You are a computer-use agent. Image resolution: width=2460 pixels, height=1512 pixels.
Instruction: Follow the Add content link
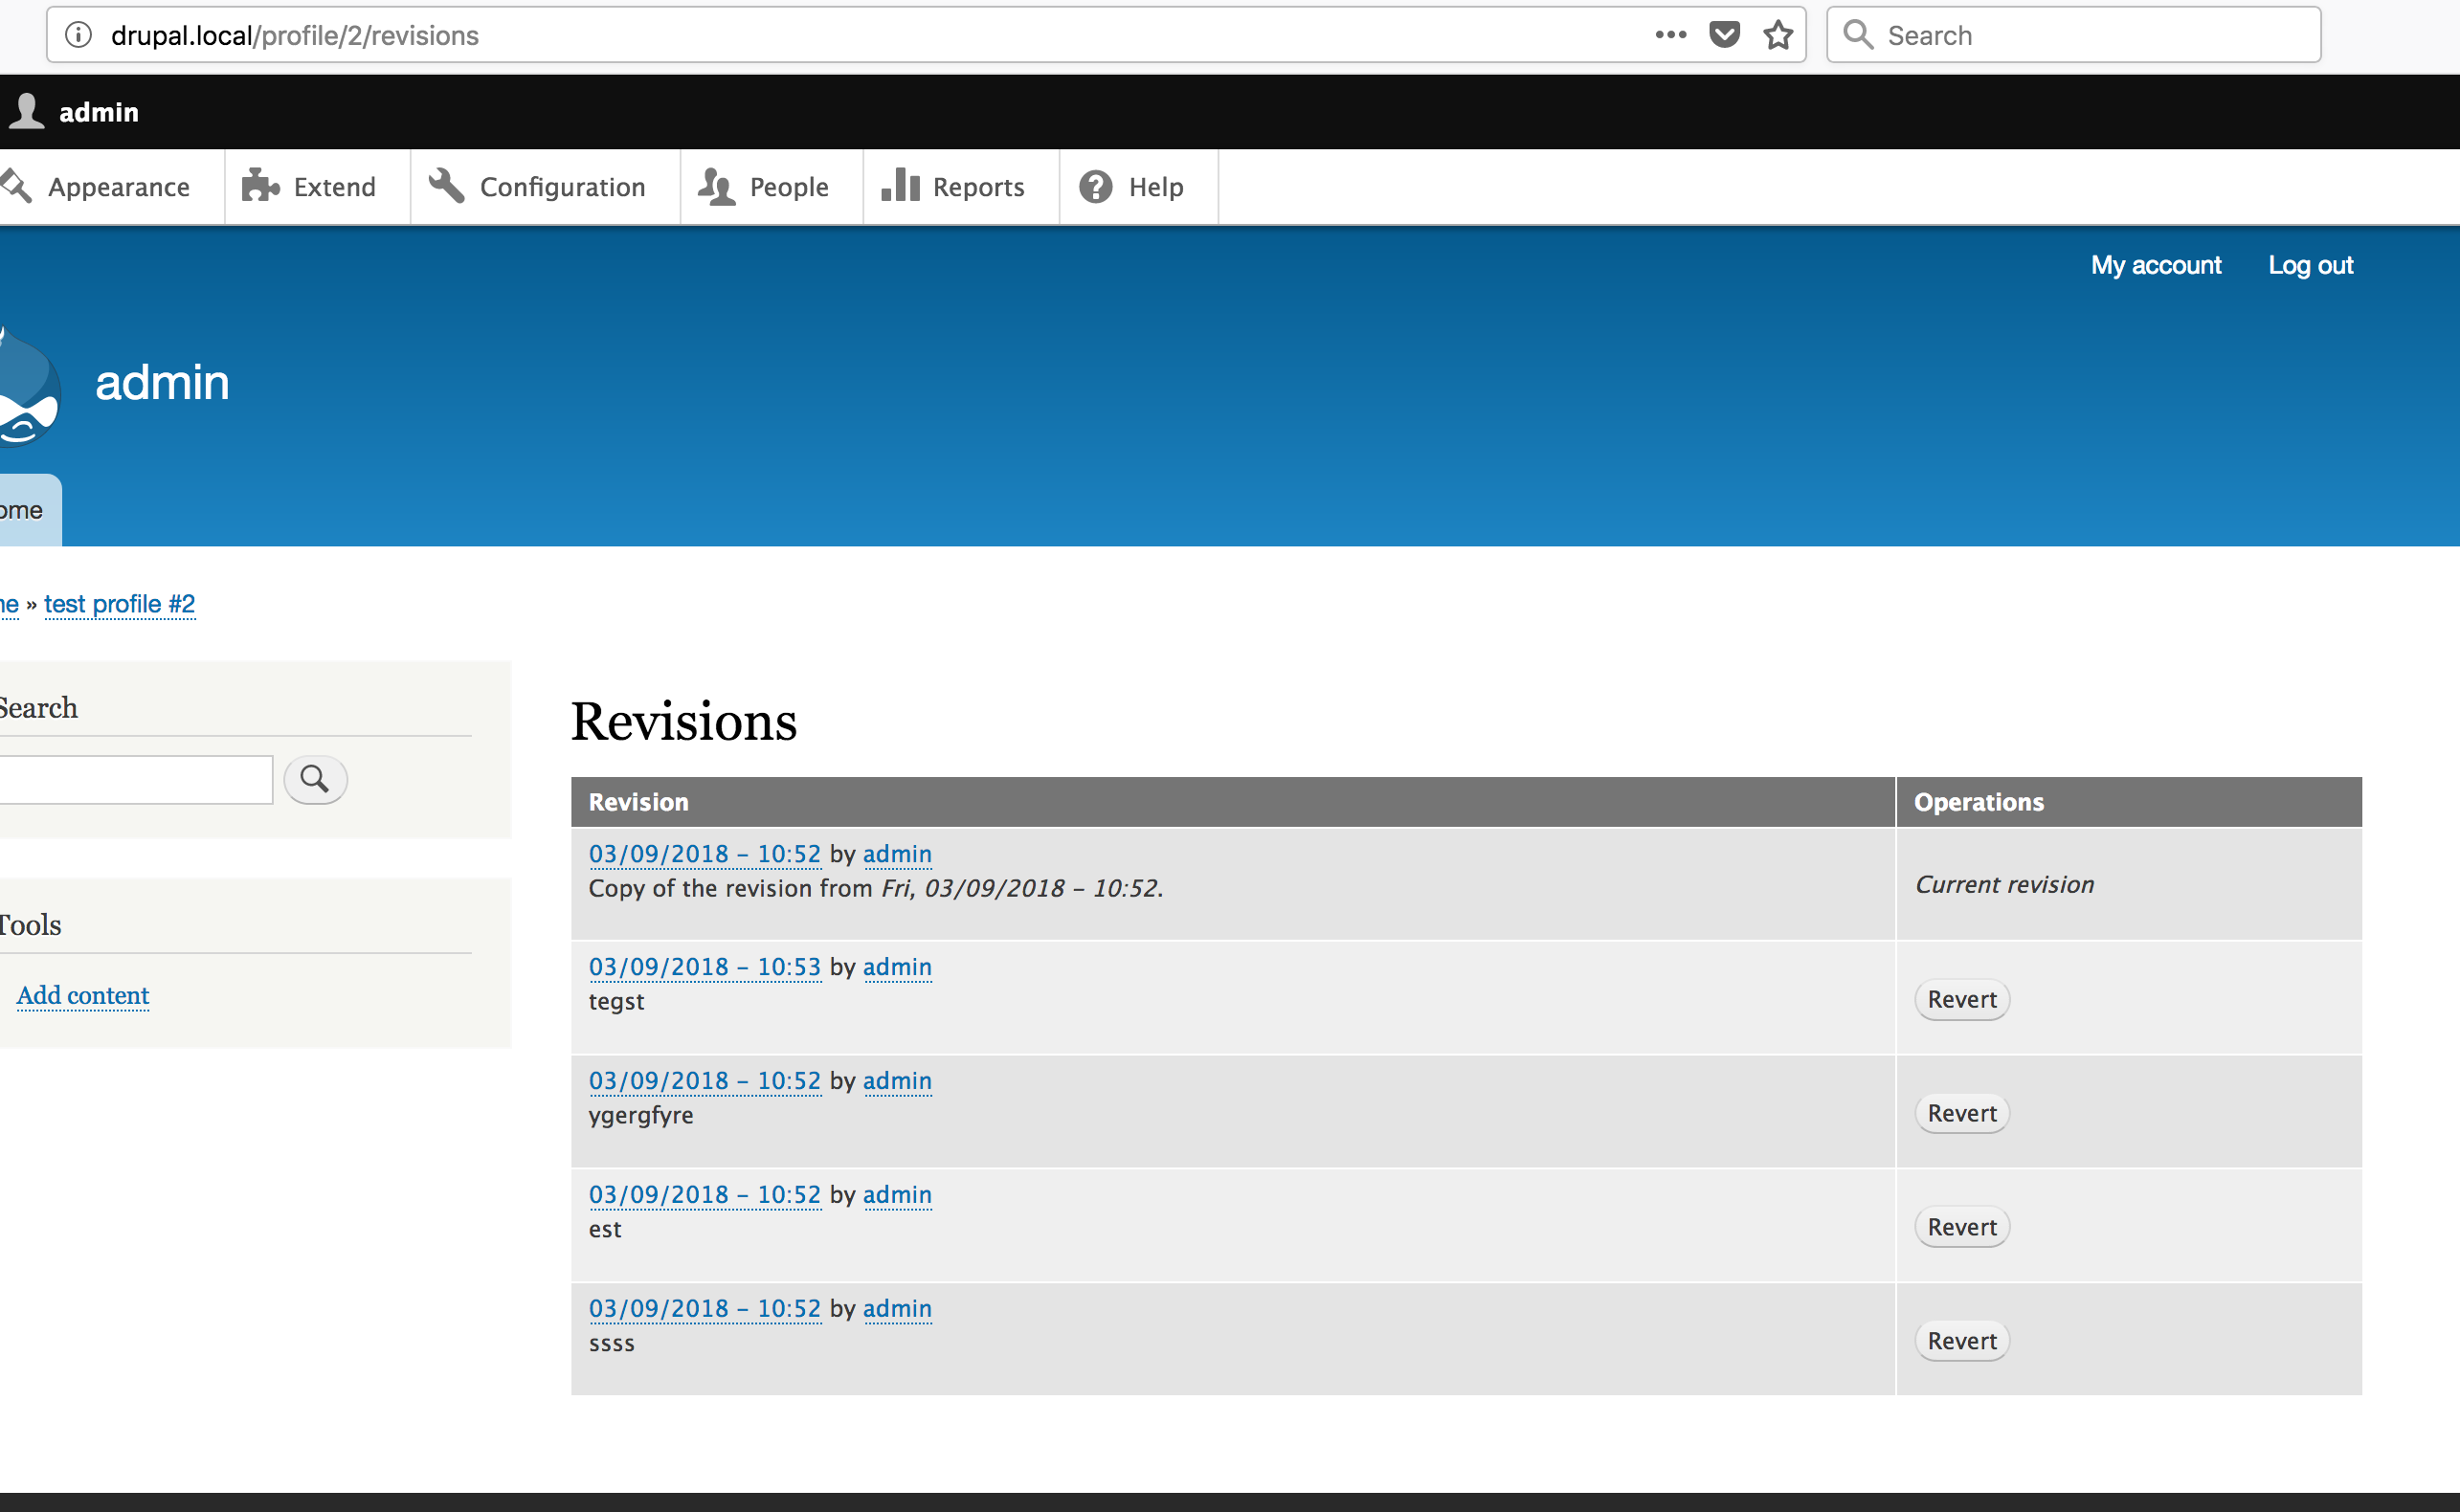coord(83,995)
